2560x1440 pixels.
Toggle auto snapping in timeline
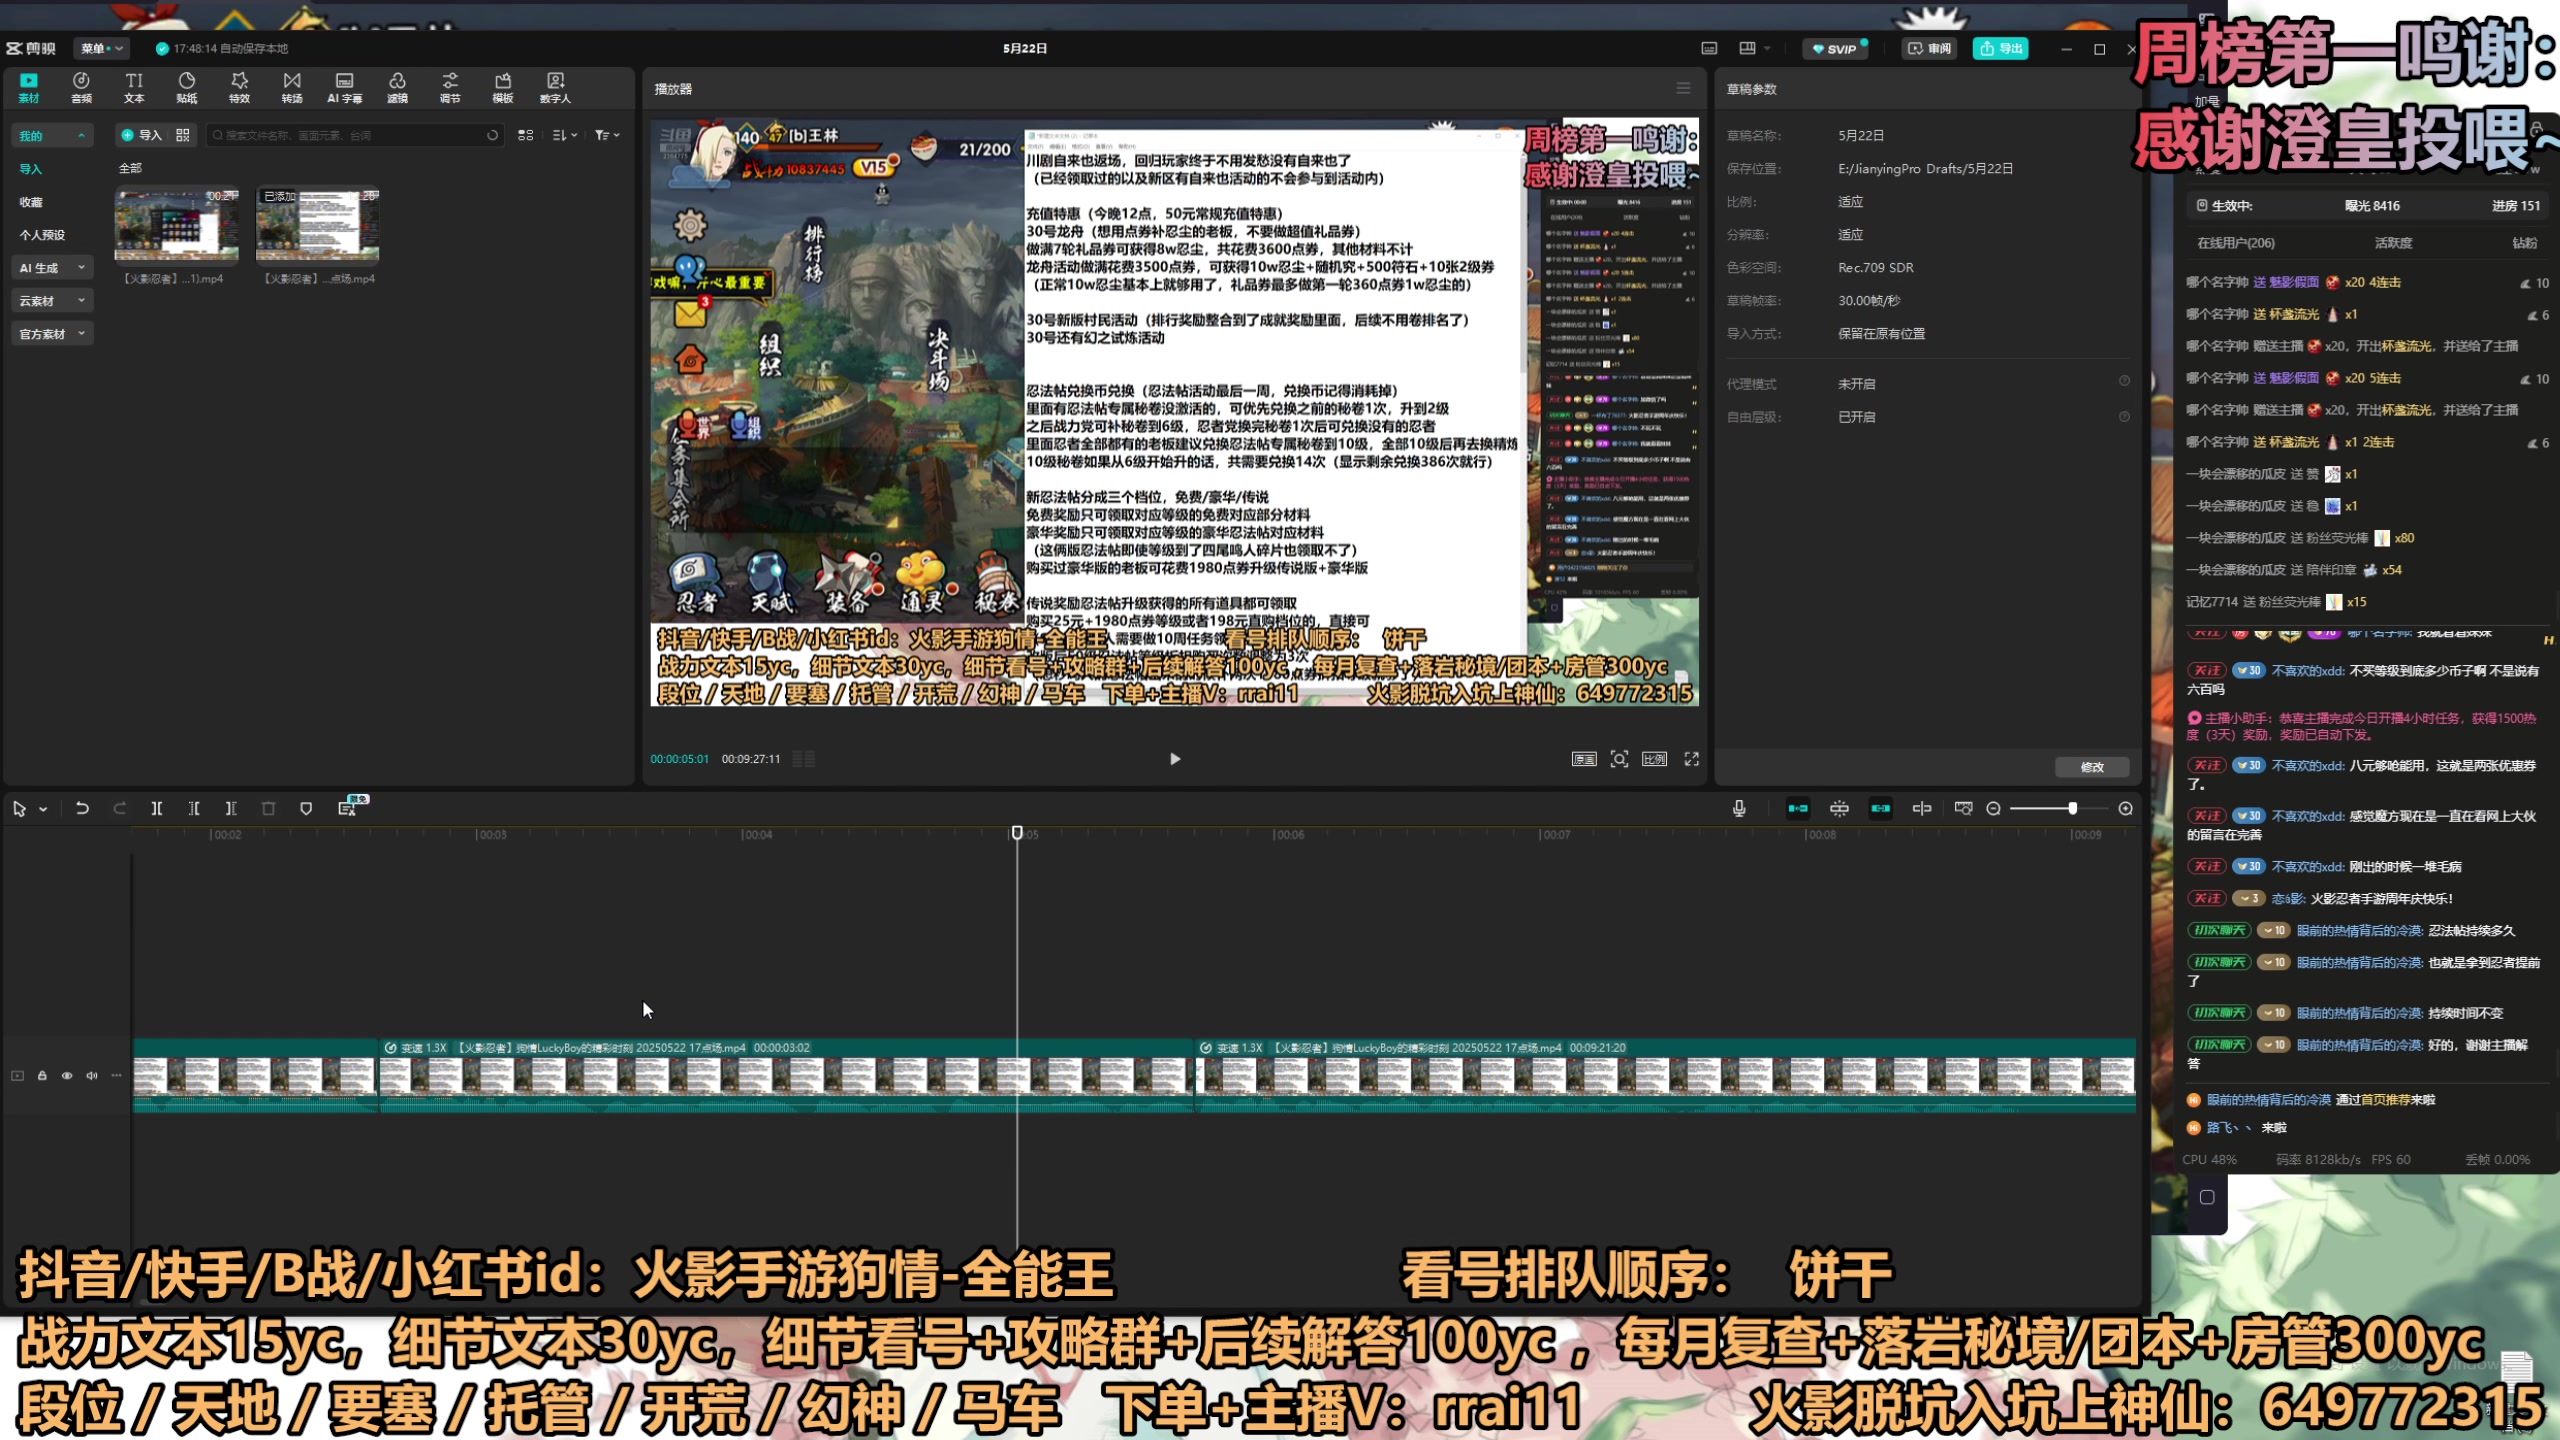[1839, 809]
